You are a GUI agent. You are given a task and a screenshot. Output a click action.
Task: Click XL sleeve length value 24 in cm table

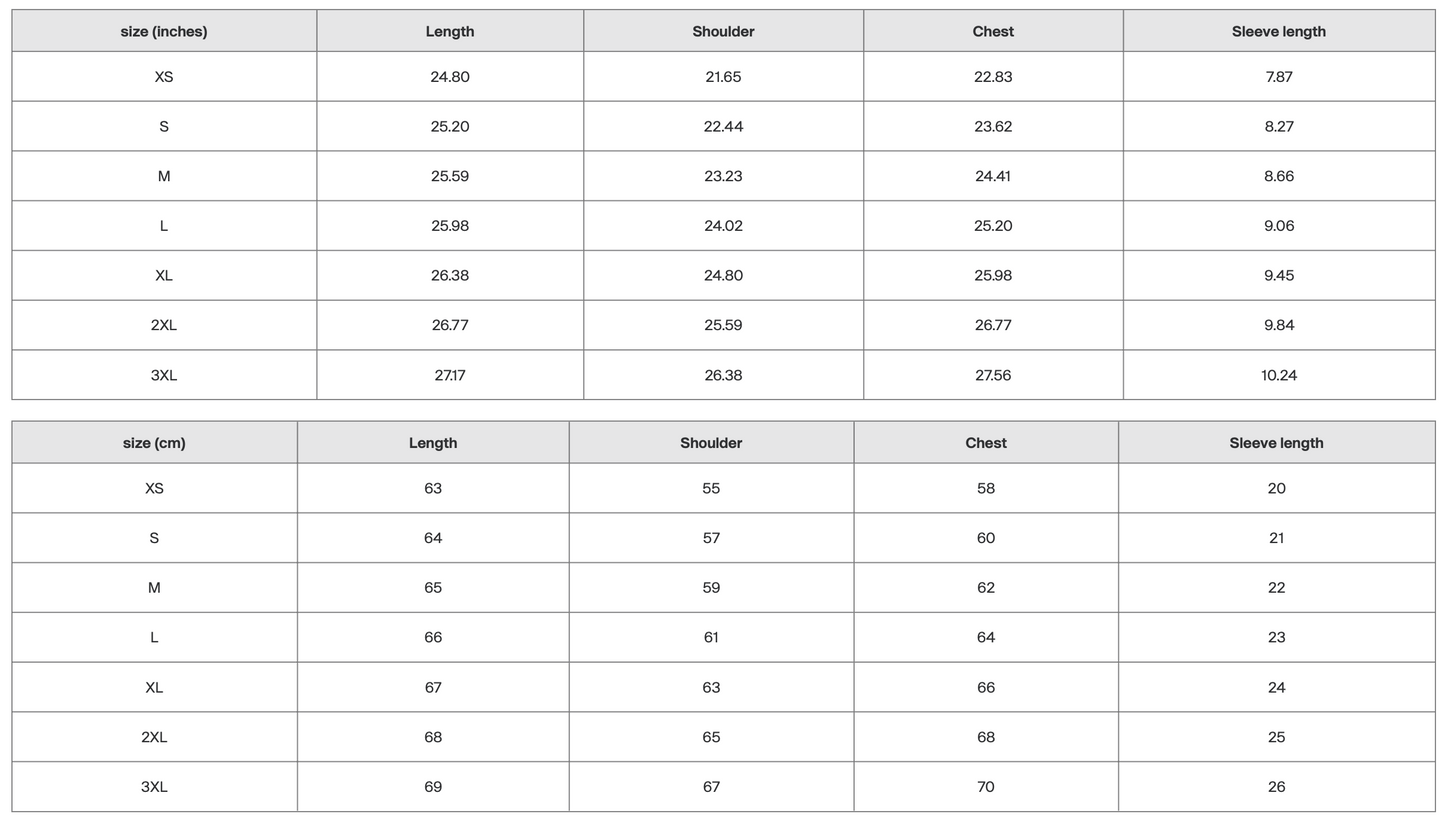point(1276,688)
